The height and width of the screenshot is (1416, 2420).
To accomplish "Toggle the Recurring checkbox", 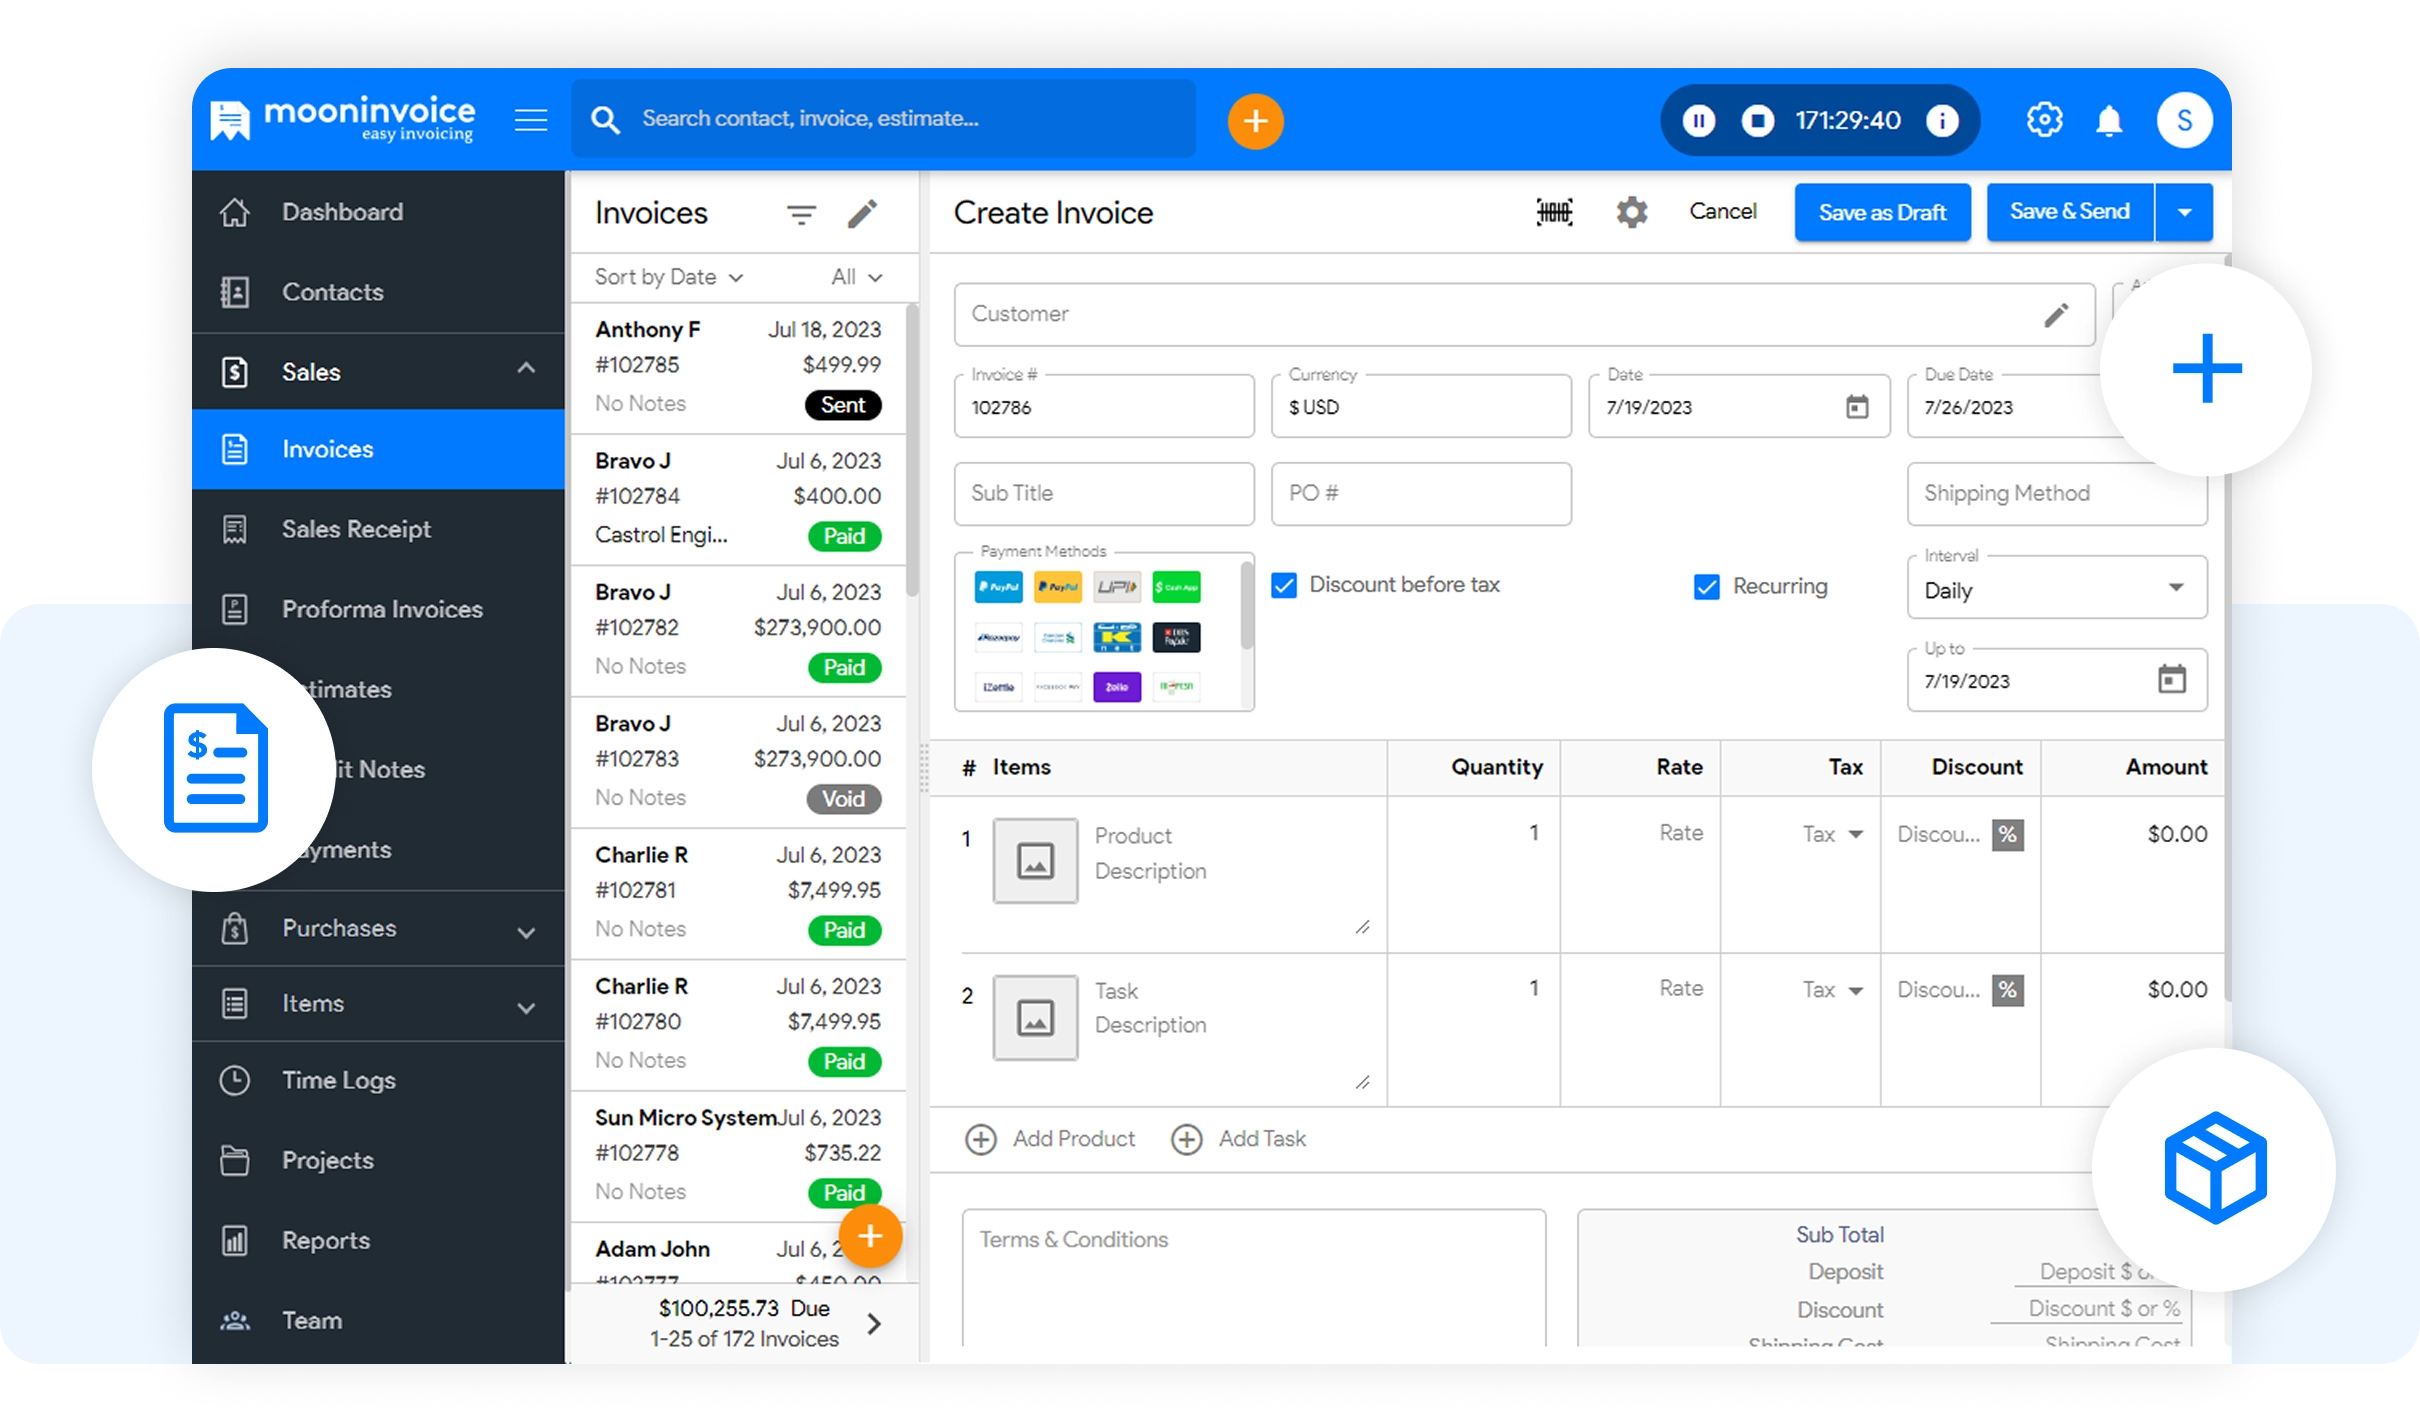I will coord(1707,586).
